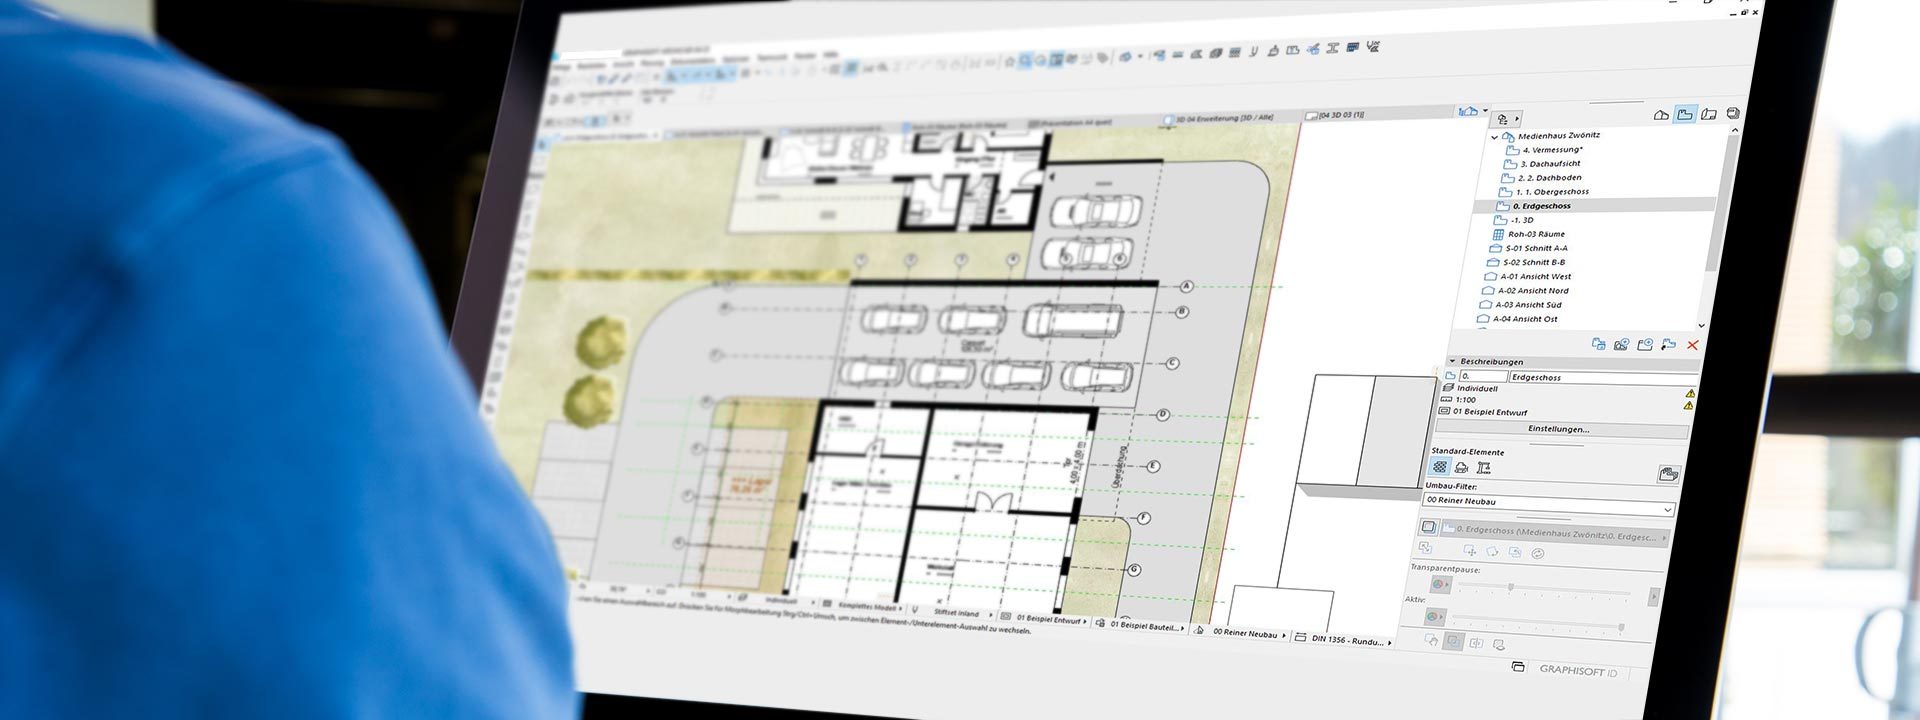Viewport: 1920px width, 720px height.
Task: Select the 0. Erdgeschoss tree row
Action: point(1595,206)
